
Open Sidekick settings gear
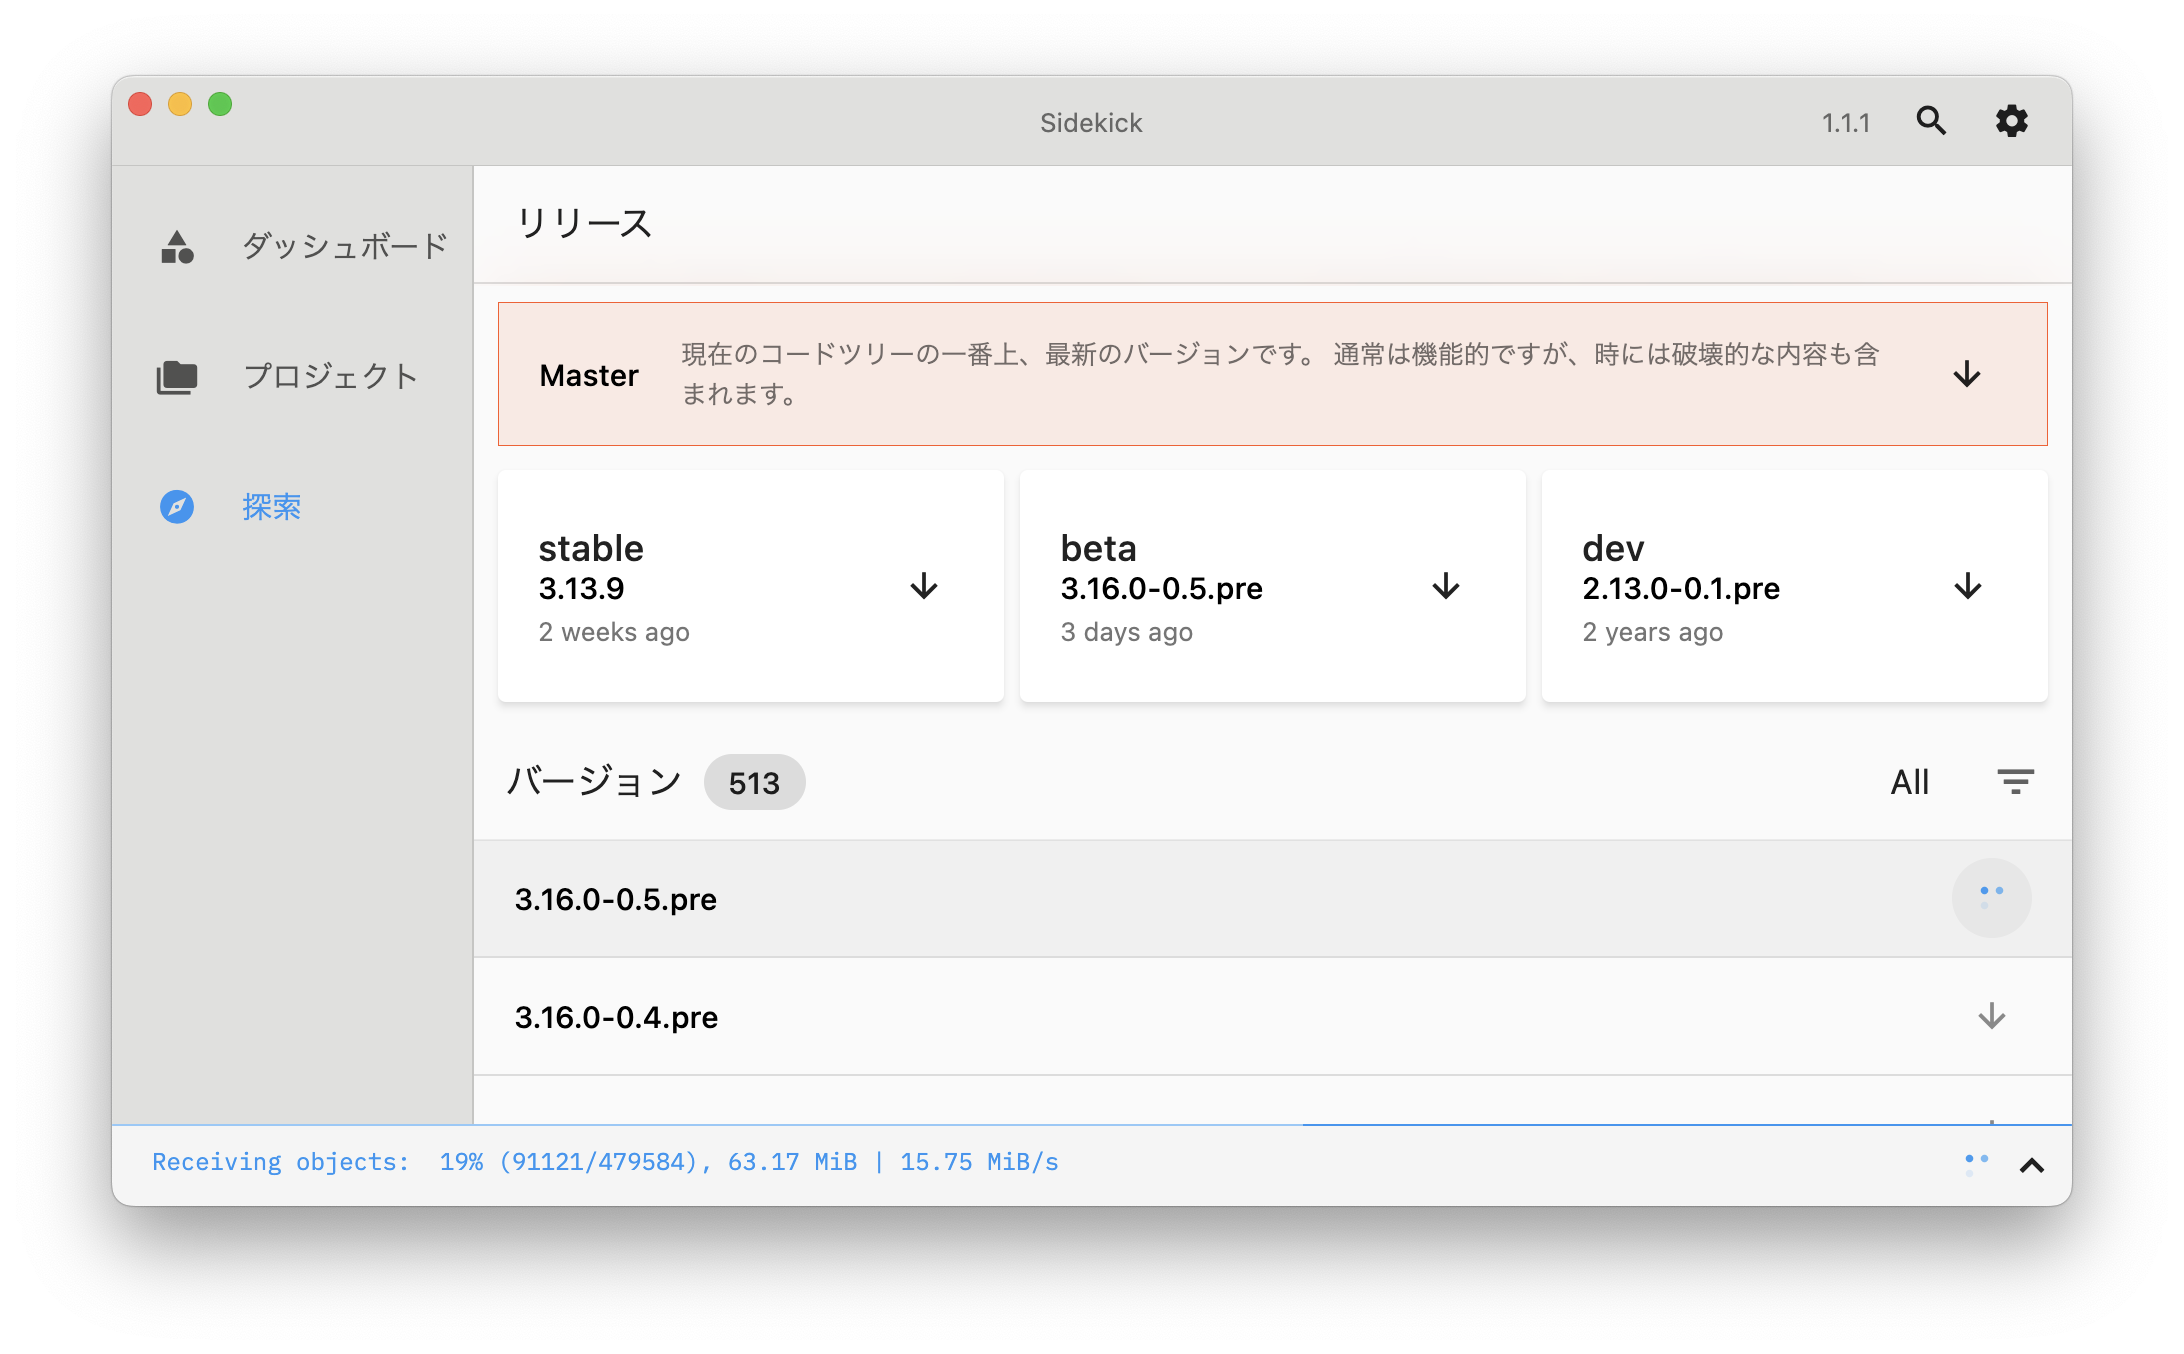coord(2012,120)
